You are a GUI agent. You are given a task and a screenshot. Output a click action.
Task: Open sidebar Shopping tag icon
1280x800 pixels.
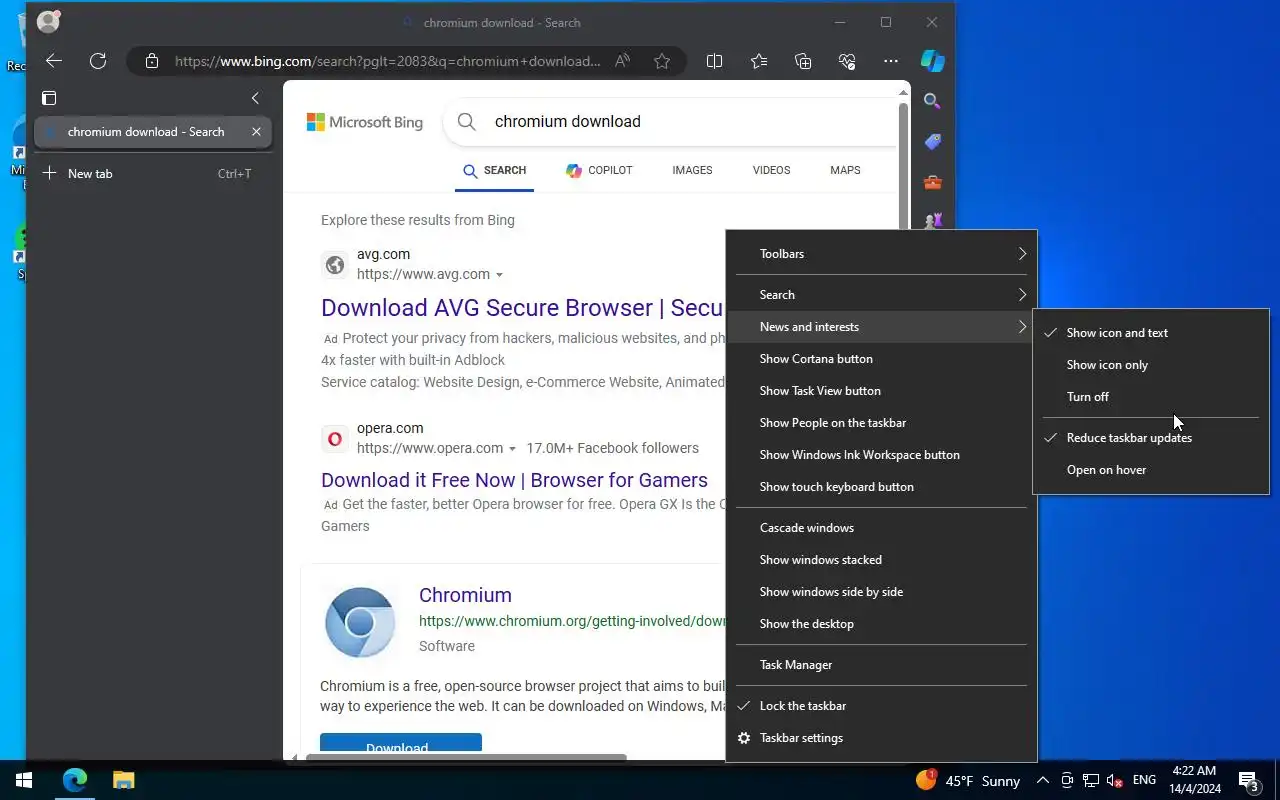coord(932,142)
